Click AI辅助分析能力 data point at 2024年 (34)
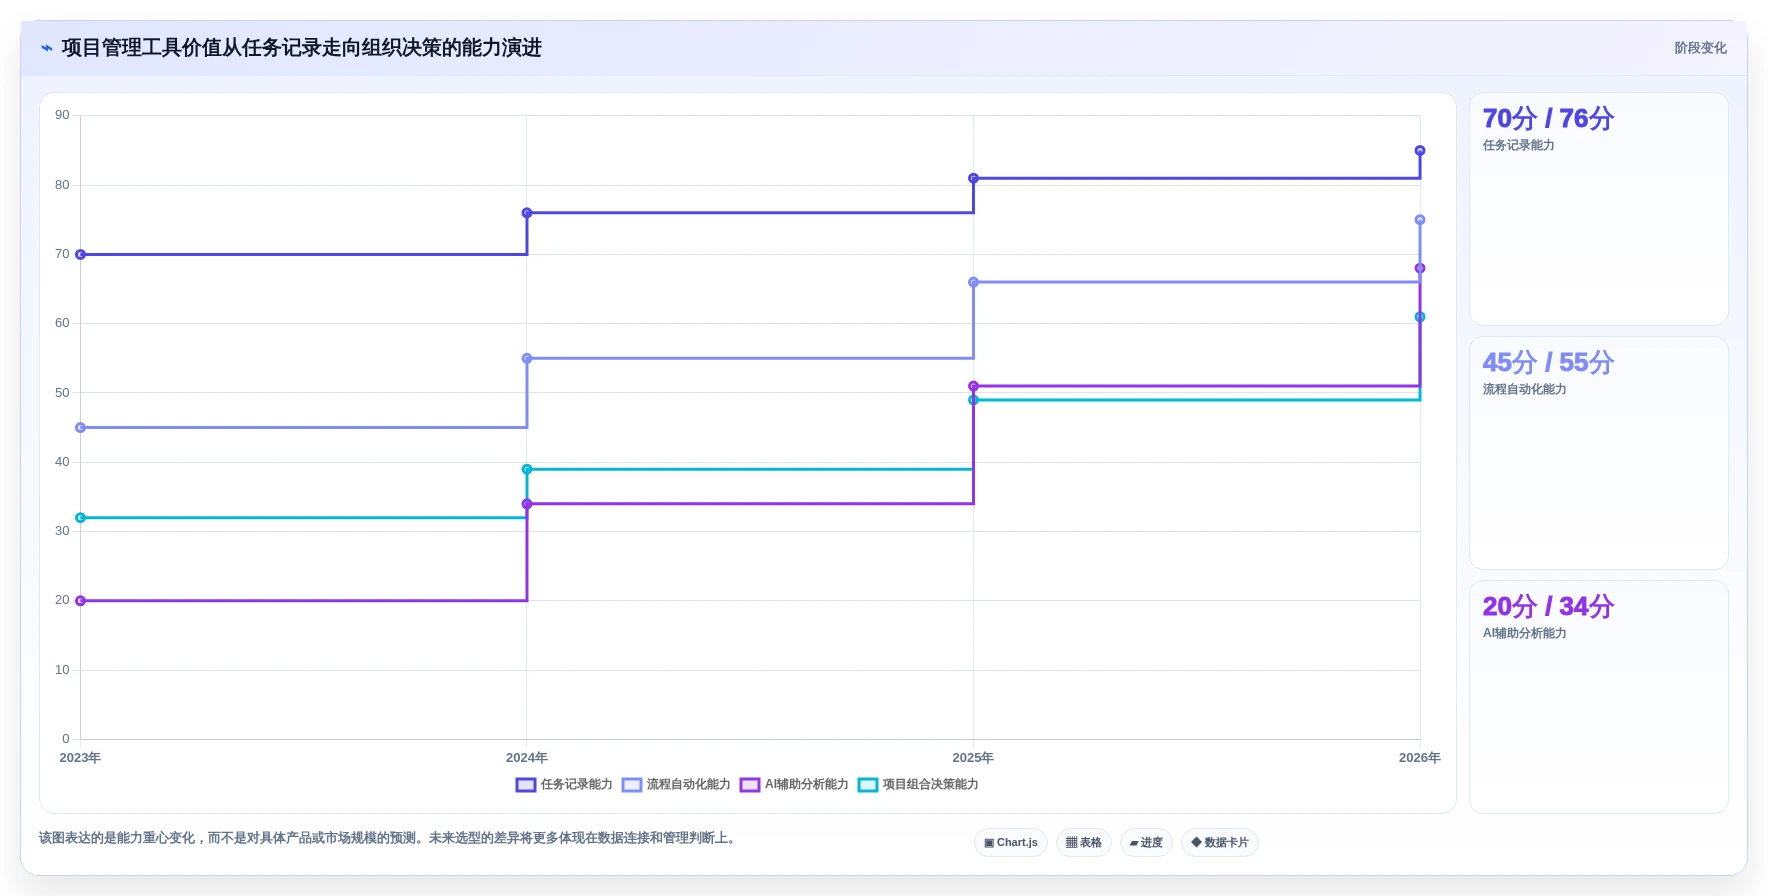The image size is (1768, 896). tap(527, 504)
